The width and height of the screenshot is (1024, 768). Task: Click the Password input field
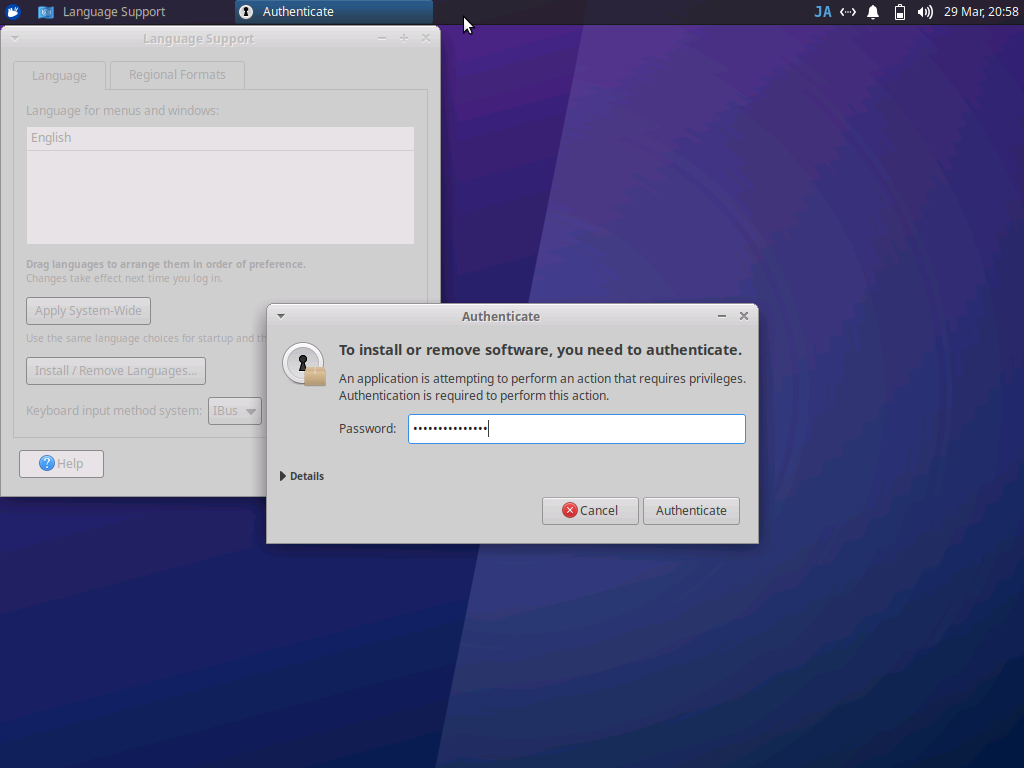click(x=577, y=429)
